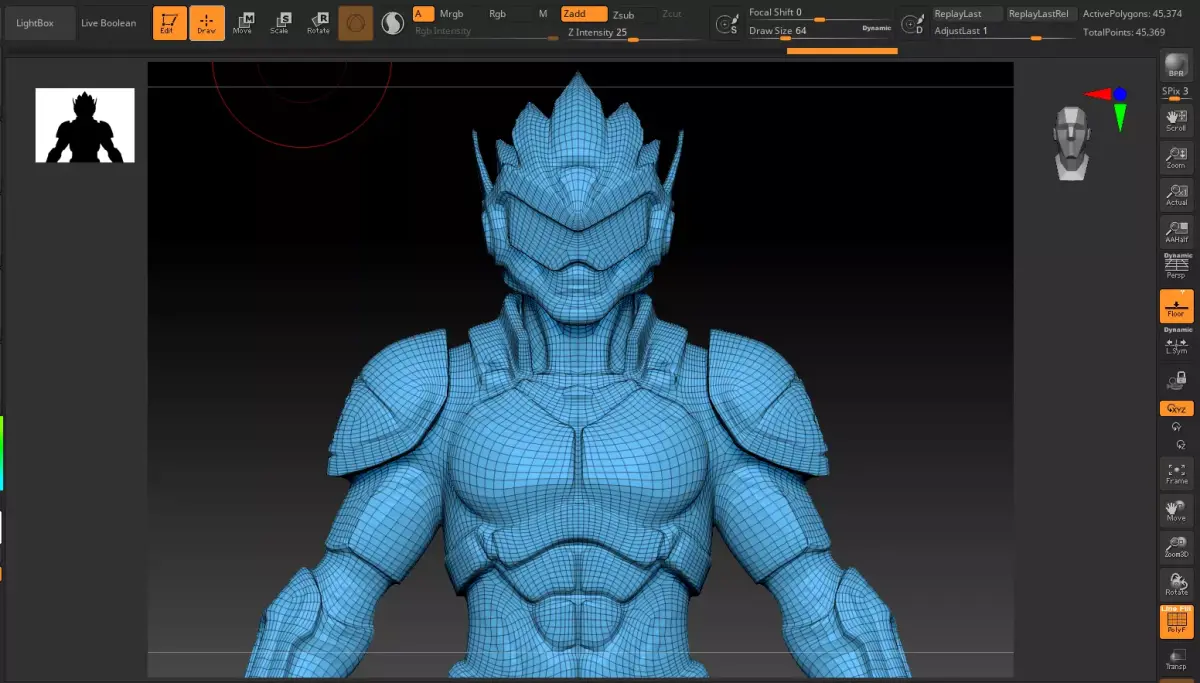The height and width of the screenshot is (683, 1200).
Task: Adjust the Focal Shift slider
Action: (x=820, y=13)
